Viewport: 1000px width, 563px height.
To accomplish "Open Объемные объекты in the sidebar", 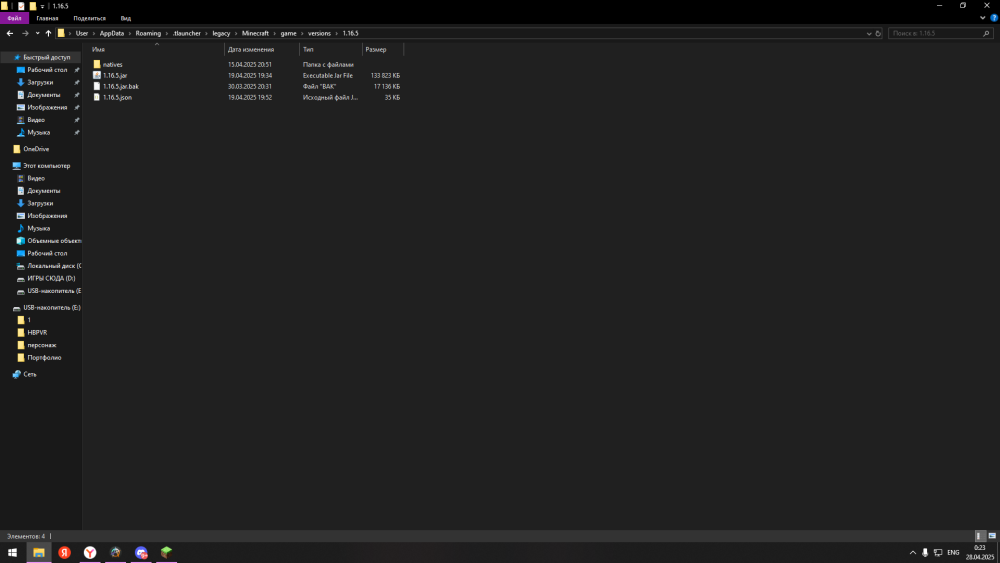I will coord(54,241).
